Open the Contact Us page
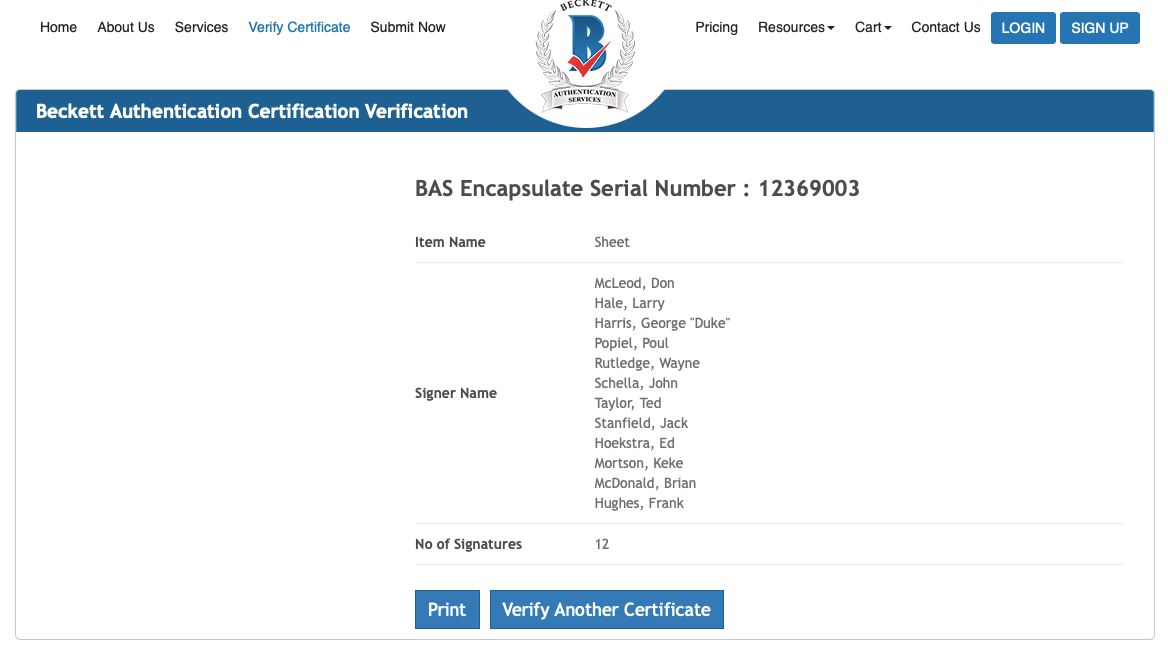The image size is (1168, 652). 945,28
